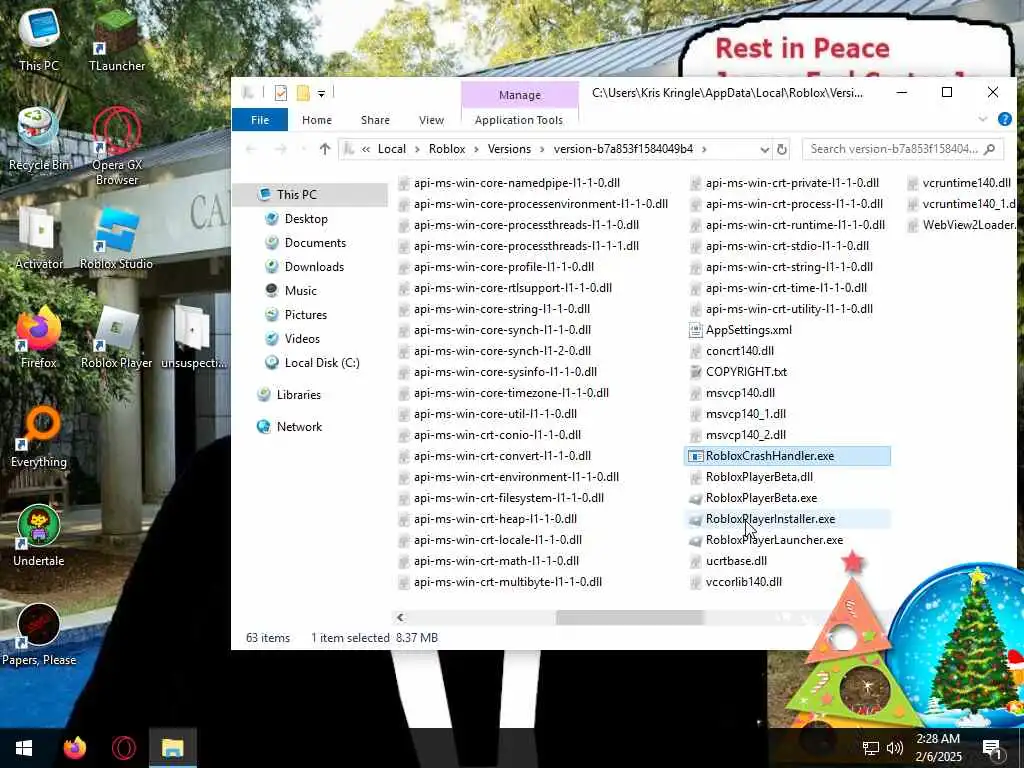Click New folder quick access toolbar icon
Screen dimensions: 1024x768
click(x=303, y=93)
